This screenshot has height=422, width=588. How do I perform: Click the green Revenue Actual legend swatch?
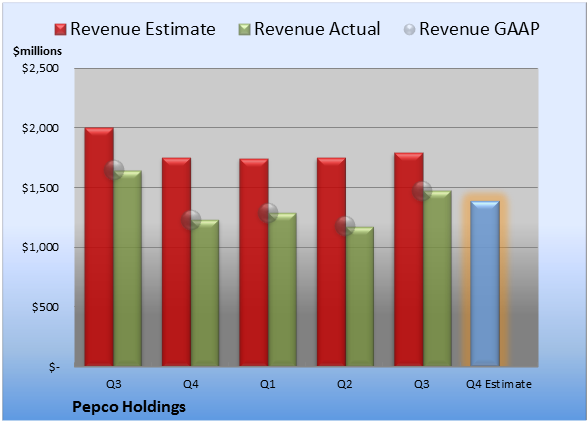(x=244, y=30)
